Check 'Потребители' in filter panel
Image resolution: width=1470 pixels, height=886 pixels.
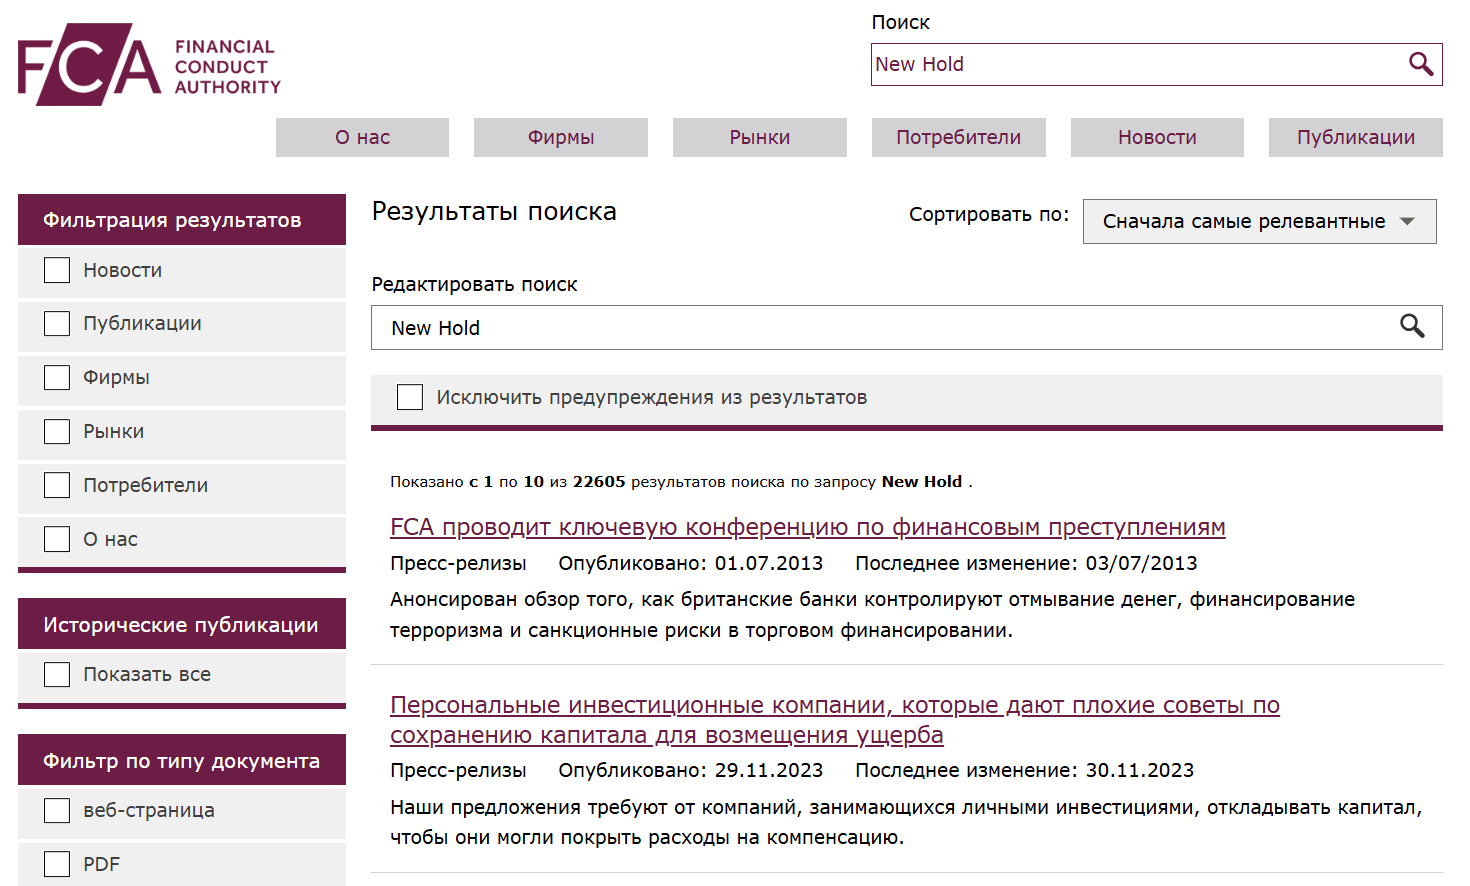[x=56, y=485]
